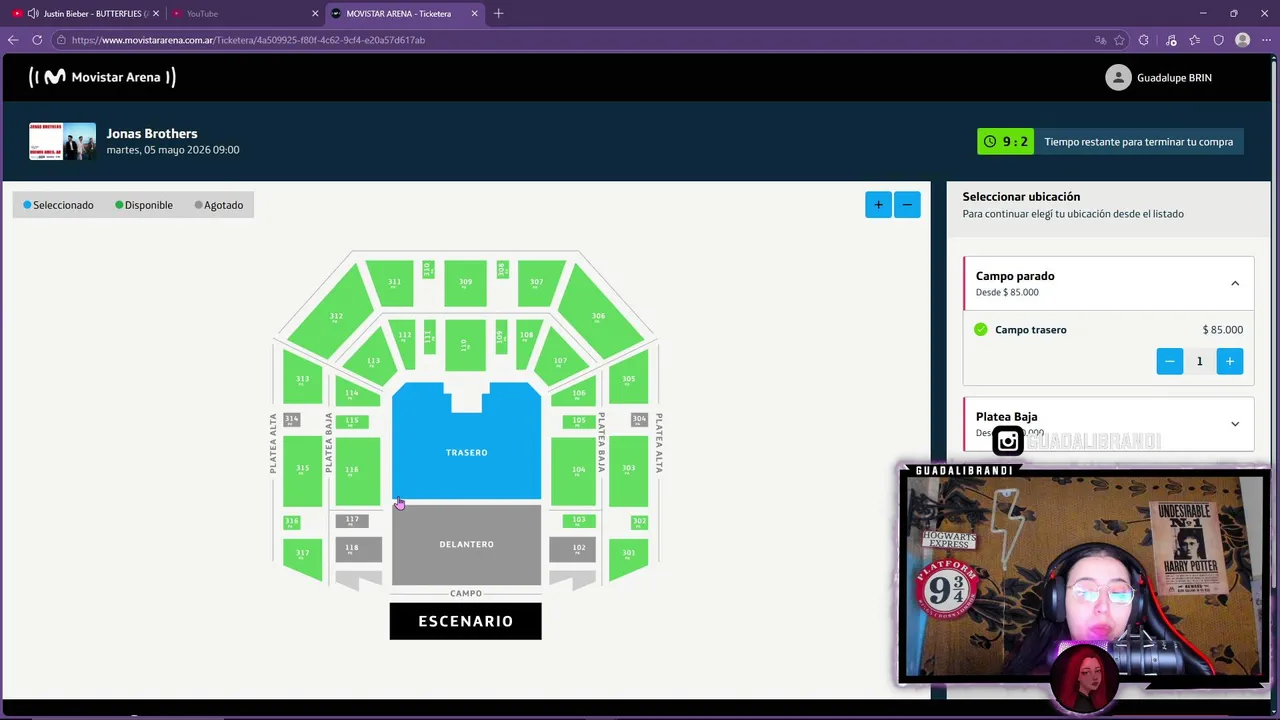
Task: Select section 103 on the map
Action: coord(579,521)
